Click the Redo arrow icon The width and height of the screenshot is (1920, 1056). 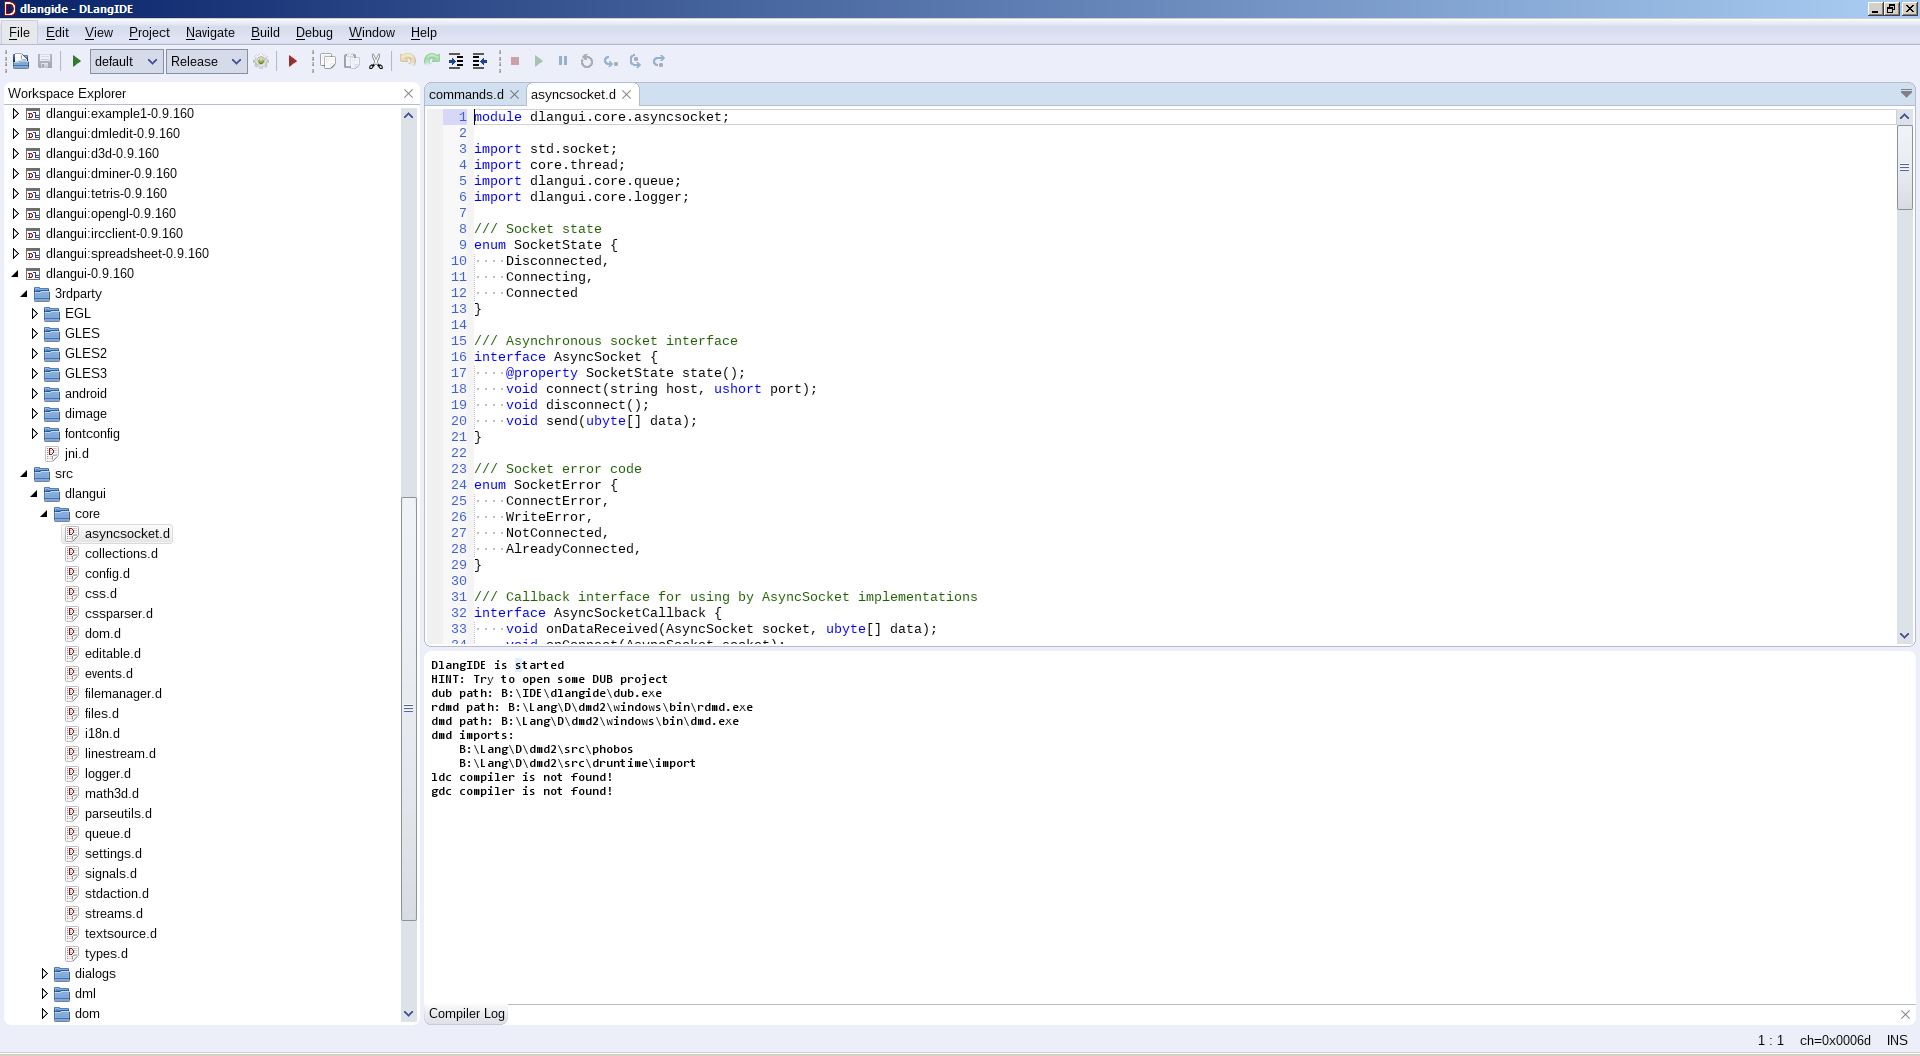pos(432,61)
